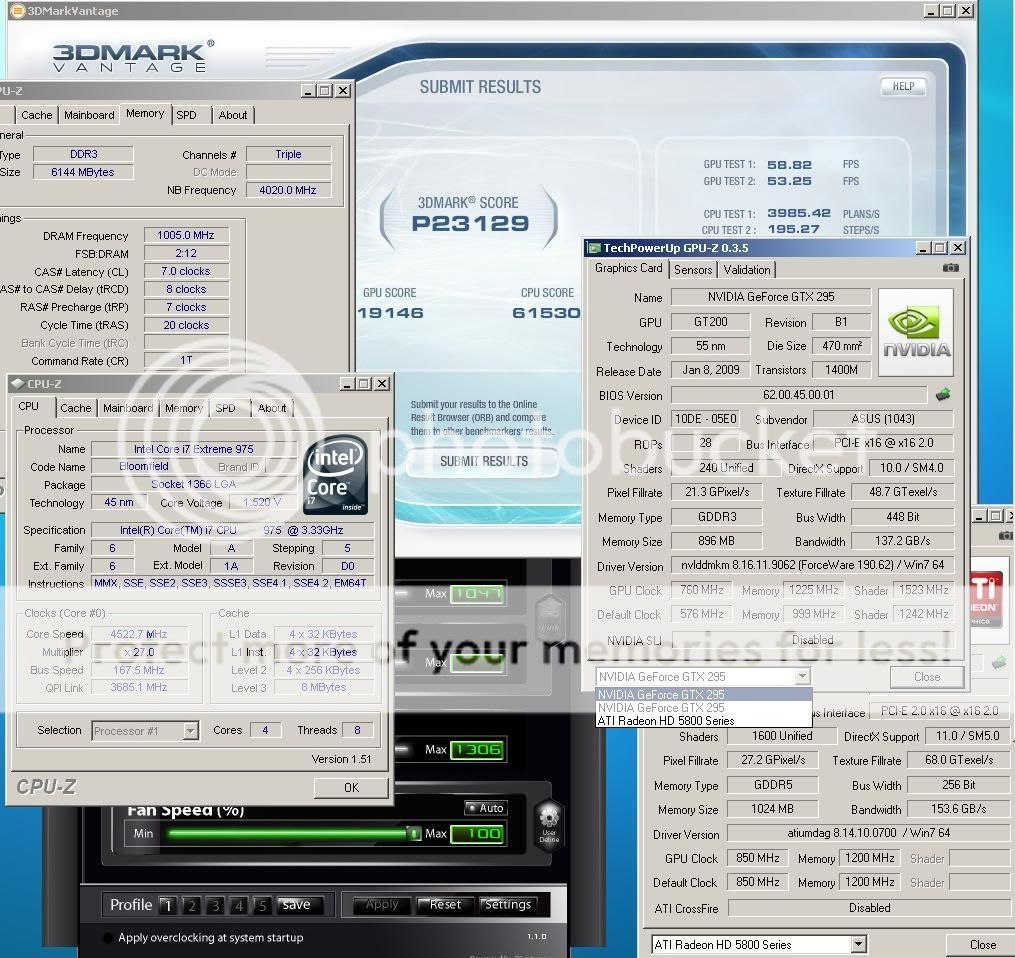Switch to the Sensors tab in GPU-Z
Image resolution: width=1015 pixels, height=958 pixels.
coord(693,269)
